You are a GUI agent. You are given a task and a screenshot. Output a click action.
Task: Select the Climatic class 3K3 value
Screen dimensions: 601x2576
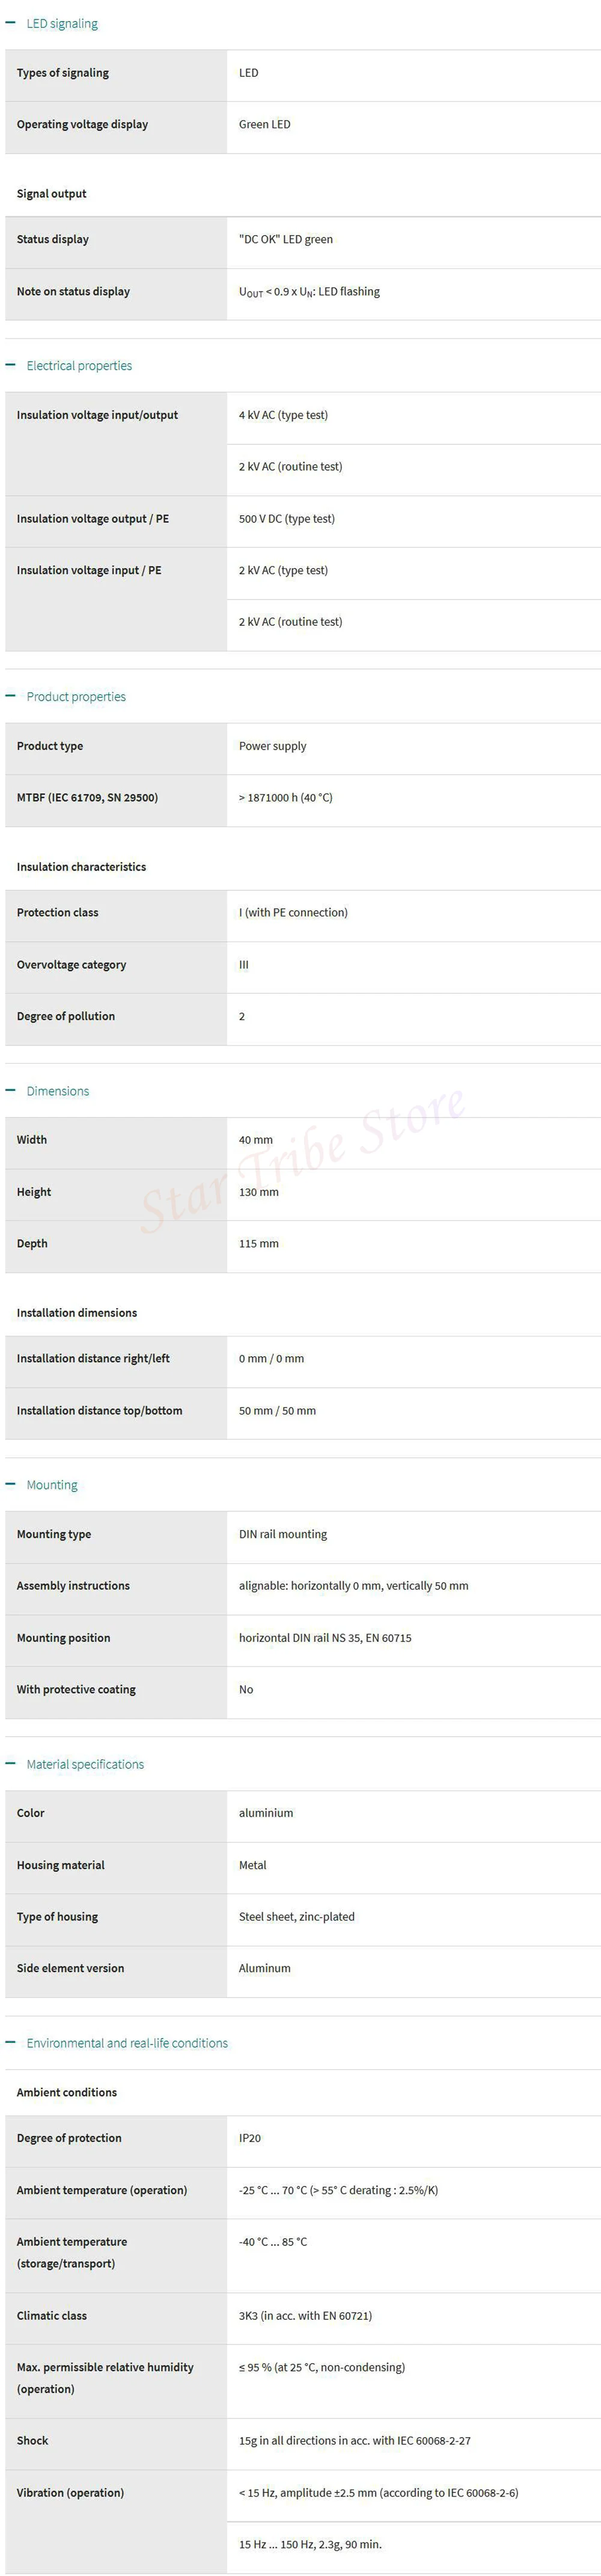(x=305, y=2315)
